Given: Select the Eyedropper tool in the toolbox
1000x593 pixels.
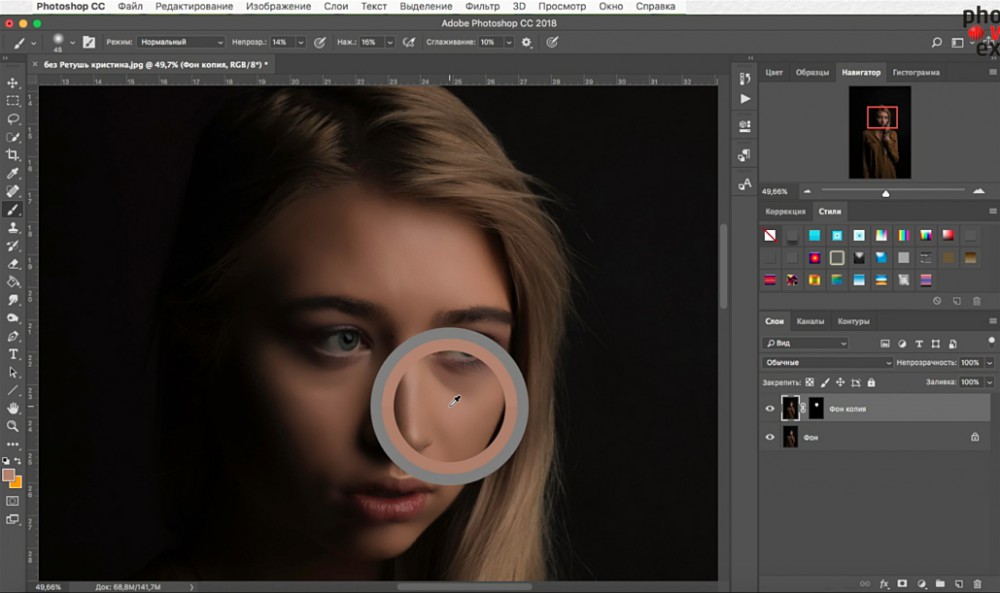Looking at the screenshot, I should (13, 173).
